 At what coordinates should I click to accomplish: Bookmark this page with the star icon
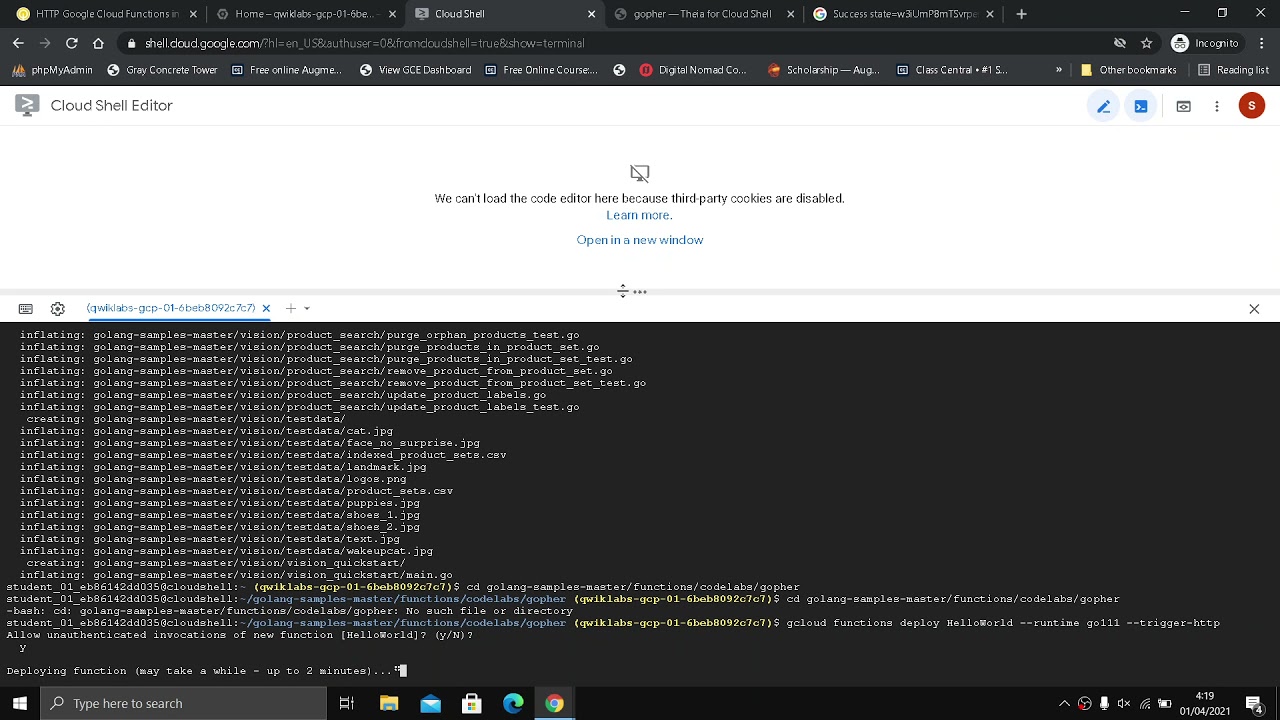1147,43
